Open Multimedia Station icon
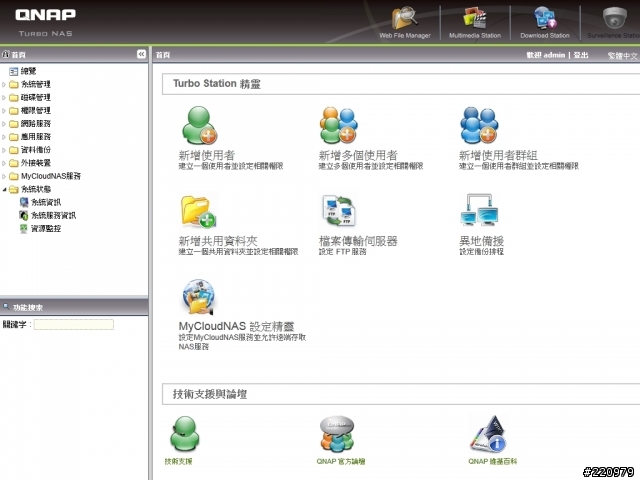The width and height of the screenshot is (640, 480). (x=474, y=18)
